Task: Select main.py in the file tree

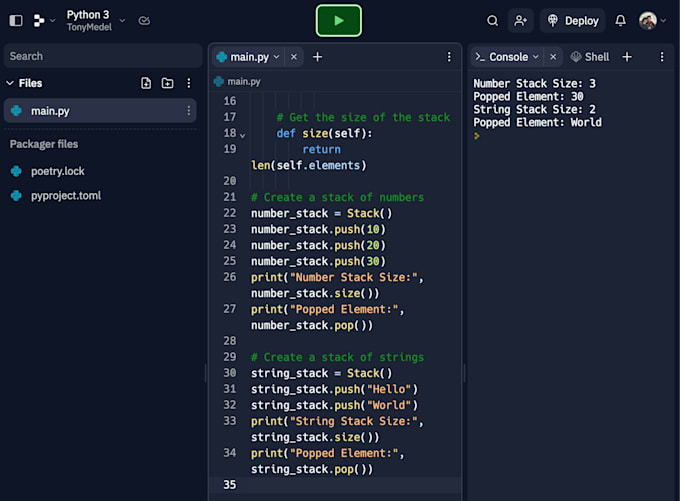Action: click(100, 111)
